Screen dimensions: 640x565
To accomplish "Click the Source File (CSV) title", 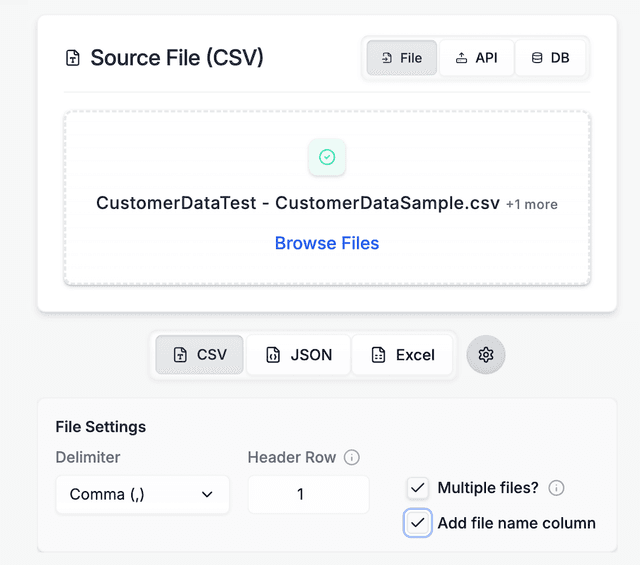I will [x=177, y=58].
